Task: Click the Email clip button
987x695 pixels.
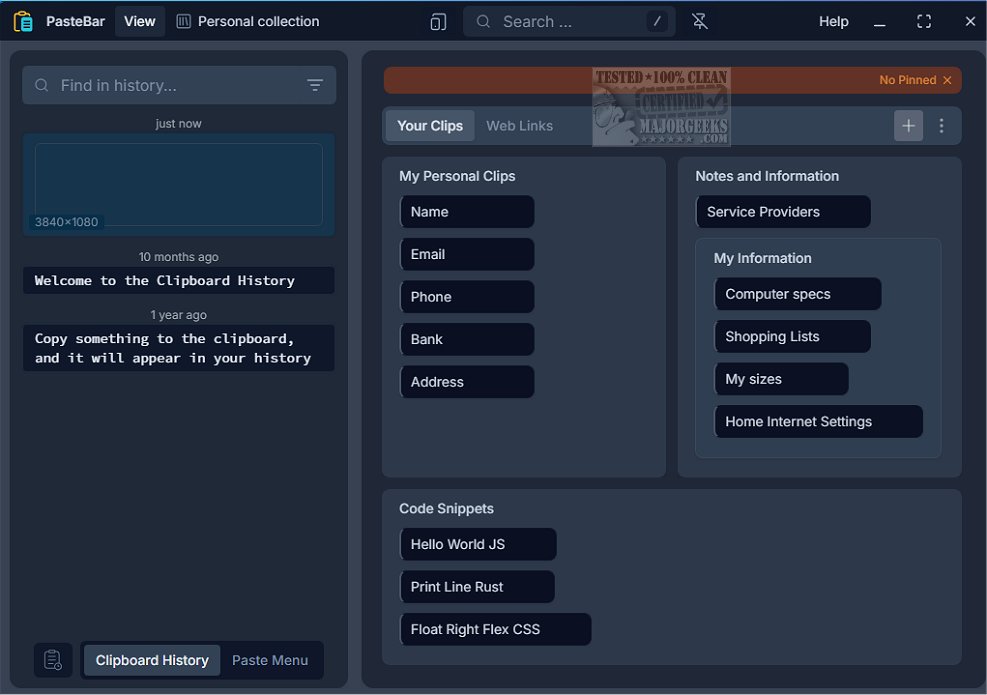Action: [x=466, y=254]
